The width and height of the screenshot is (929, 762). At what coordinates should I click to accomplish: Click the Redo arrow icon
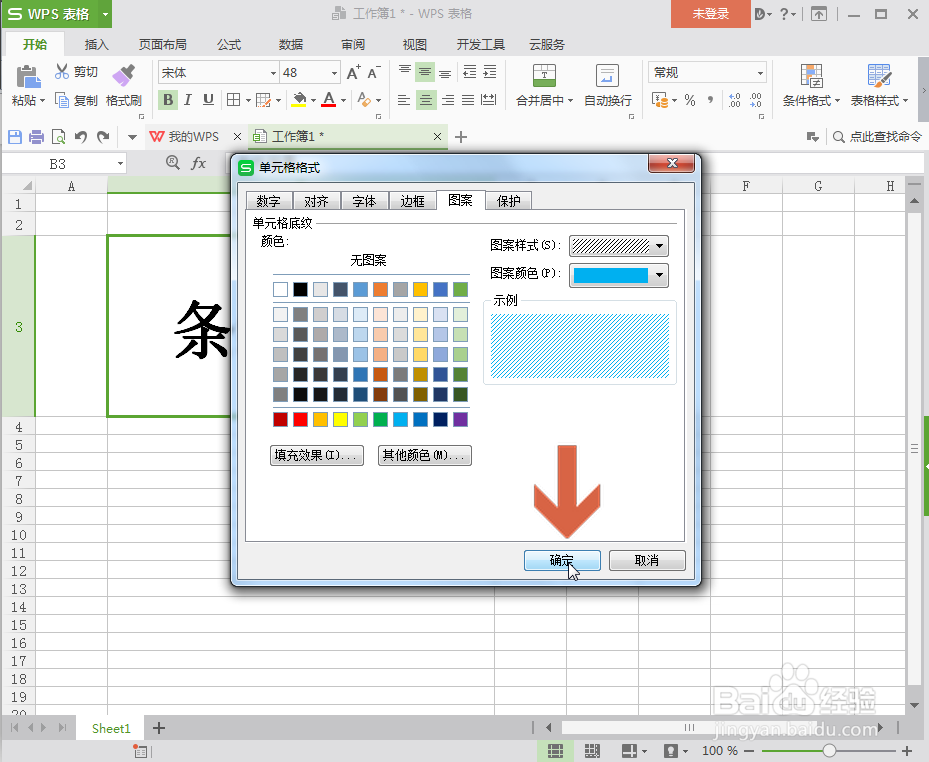click(x=103, y=137)
